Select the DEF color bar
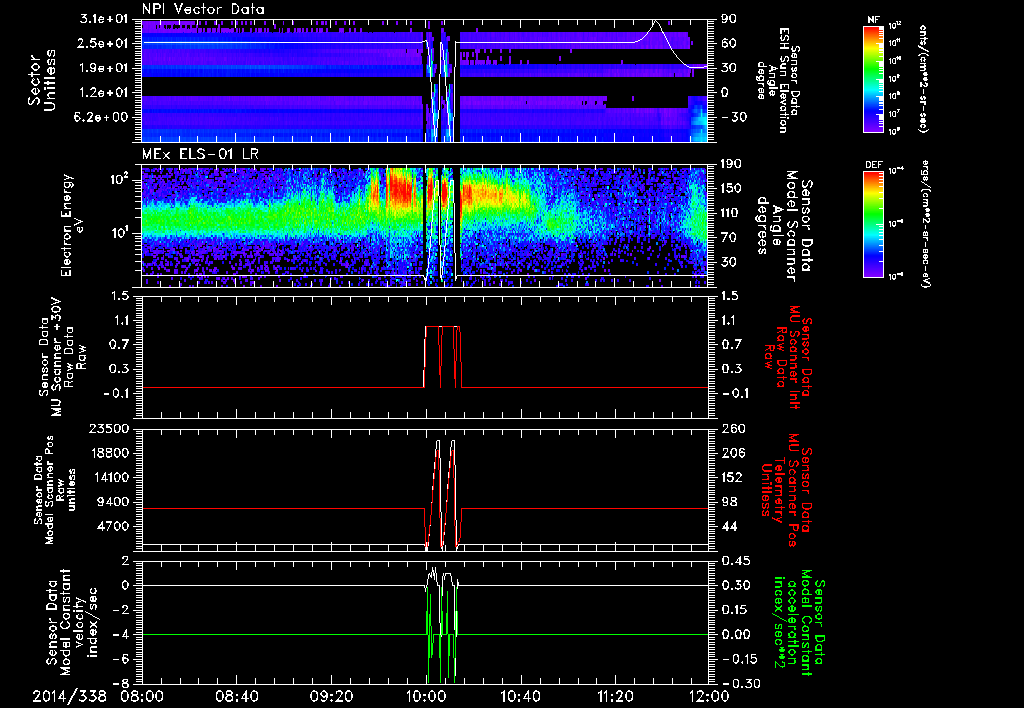1024x708 pixels. [x=873, y=224]
